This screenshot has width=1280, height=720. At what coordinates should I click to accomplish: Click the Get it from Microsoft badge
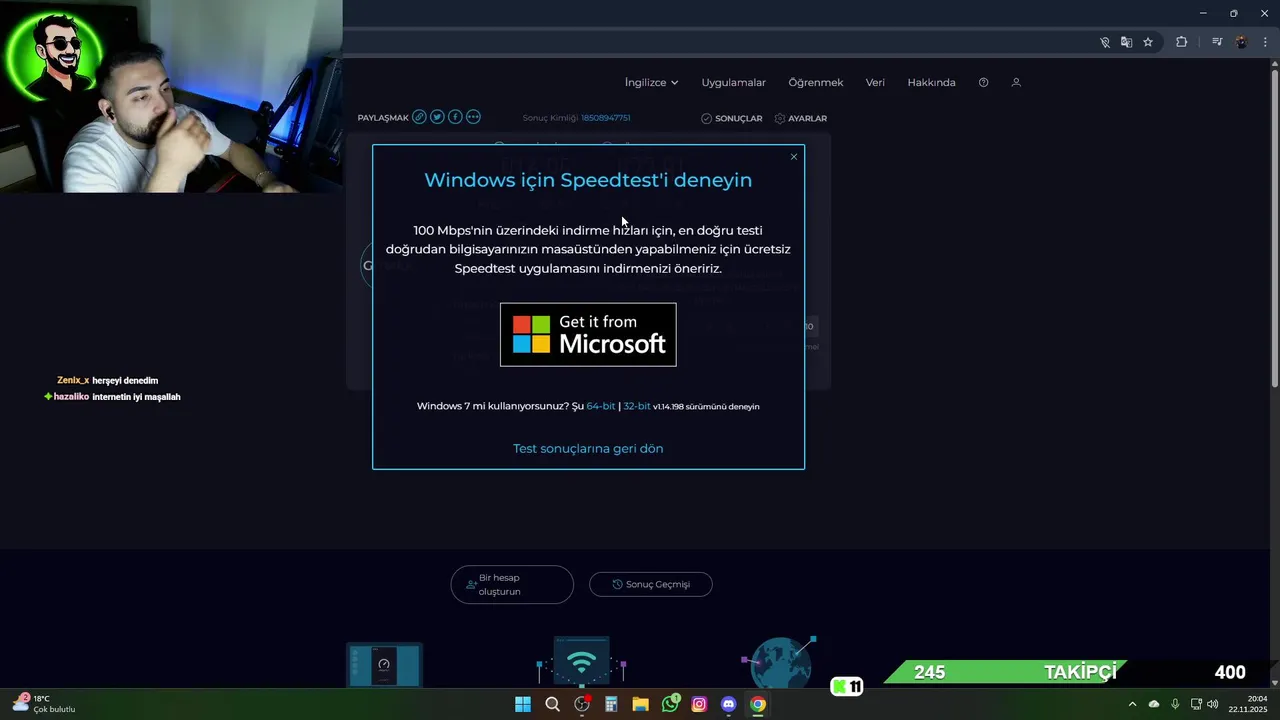pos(588,335)
